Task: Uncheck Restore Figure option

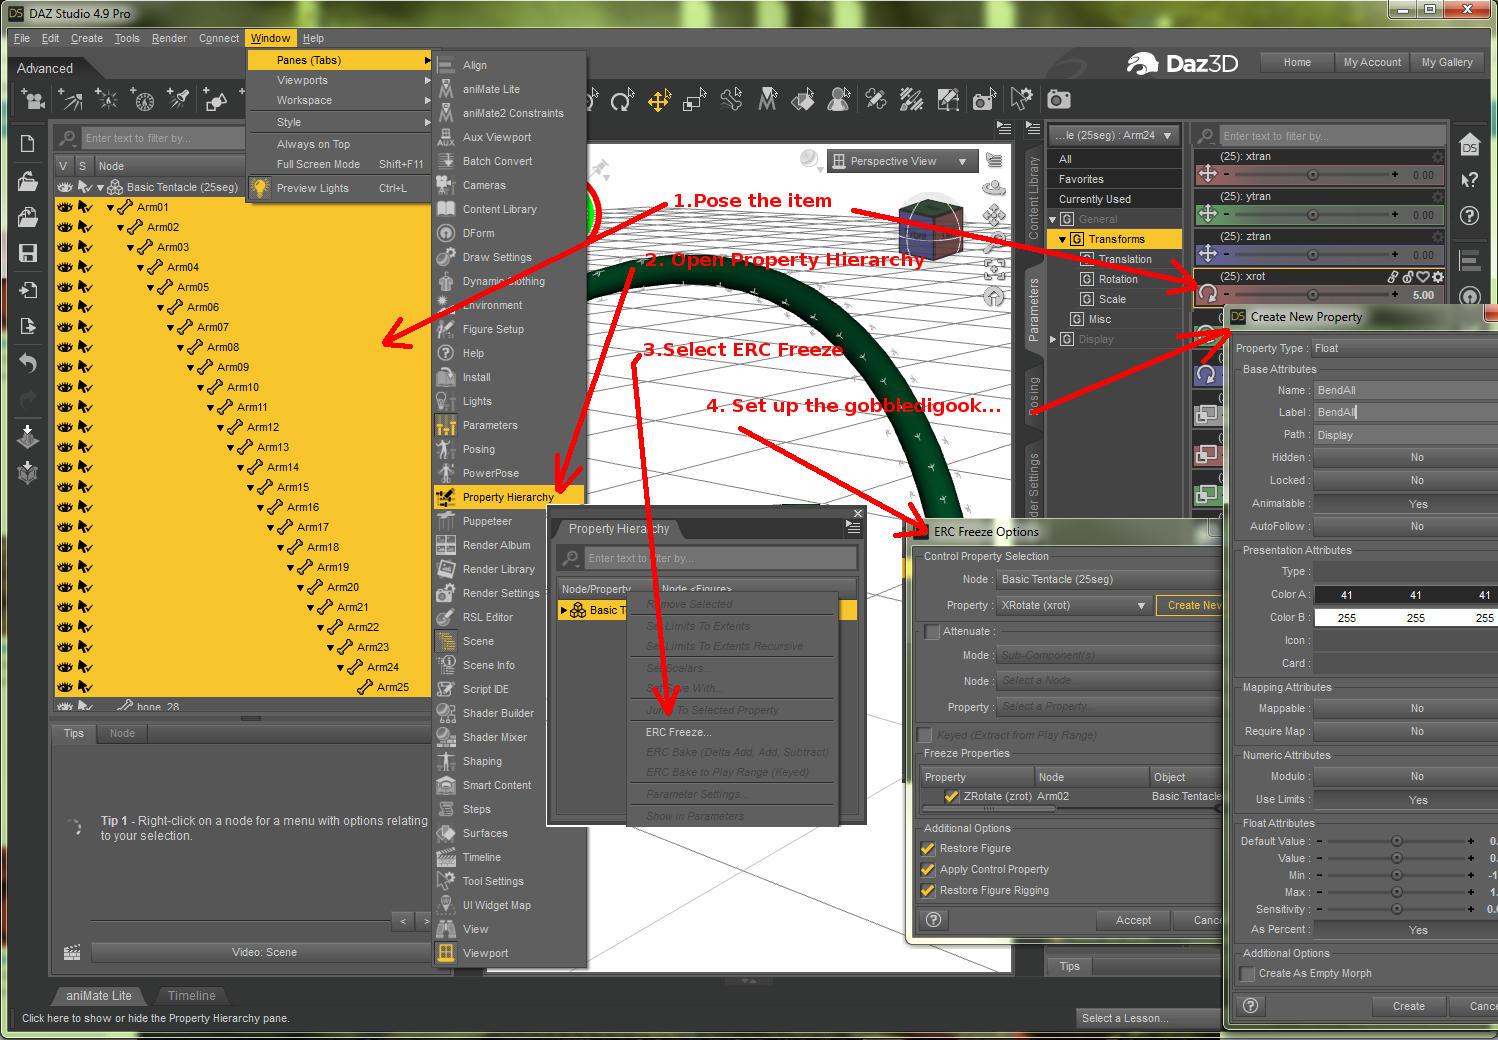Action: [928, 848]
